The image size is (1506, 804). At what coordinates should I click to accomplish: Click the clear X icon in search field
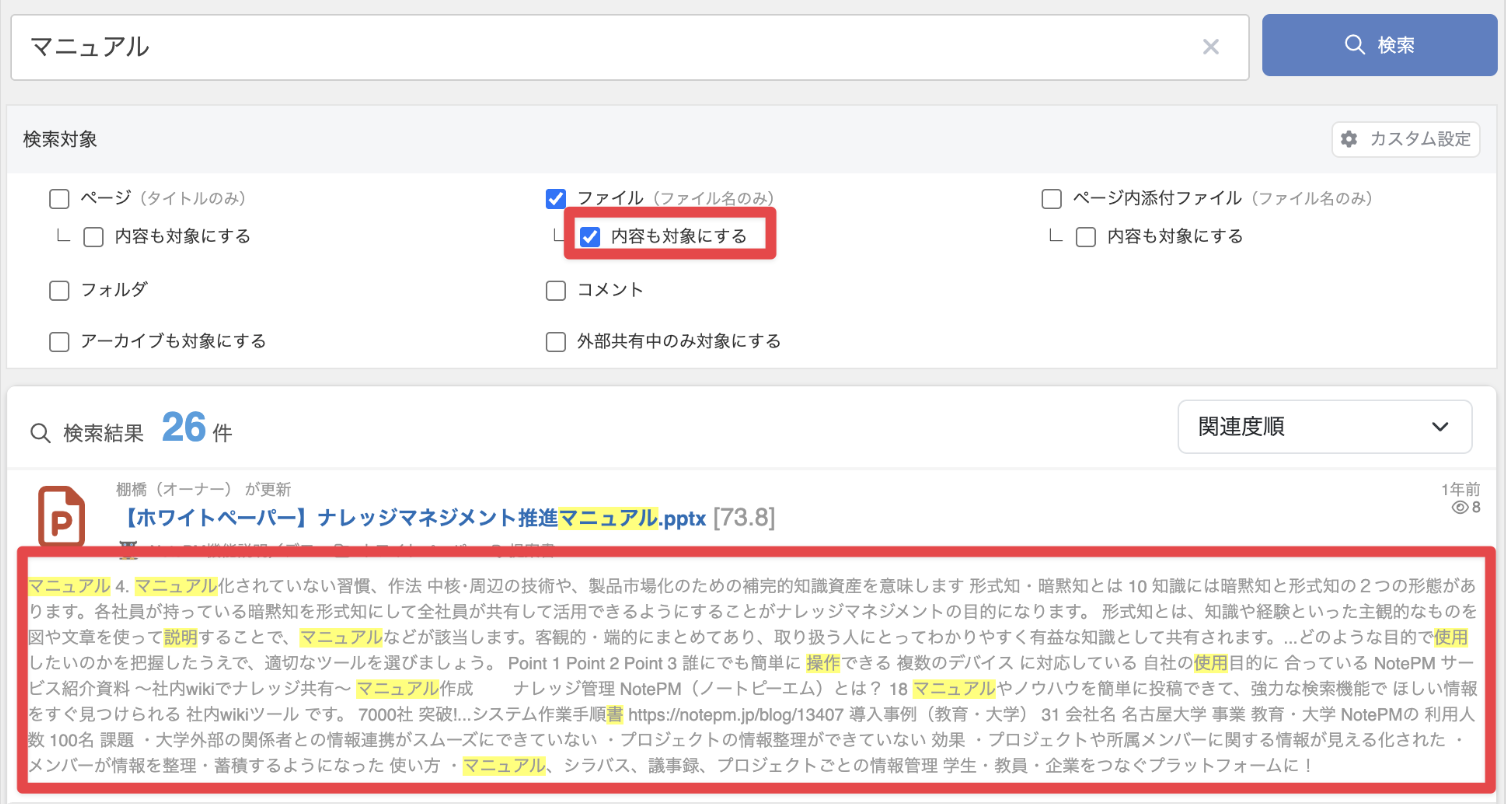pyautogui.click(x=1210, y=47)
